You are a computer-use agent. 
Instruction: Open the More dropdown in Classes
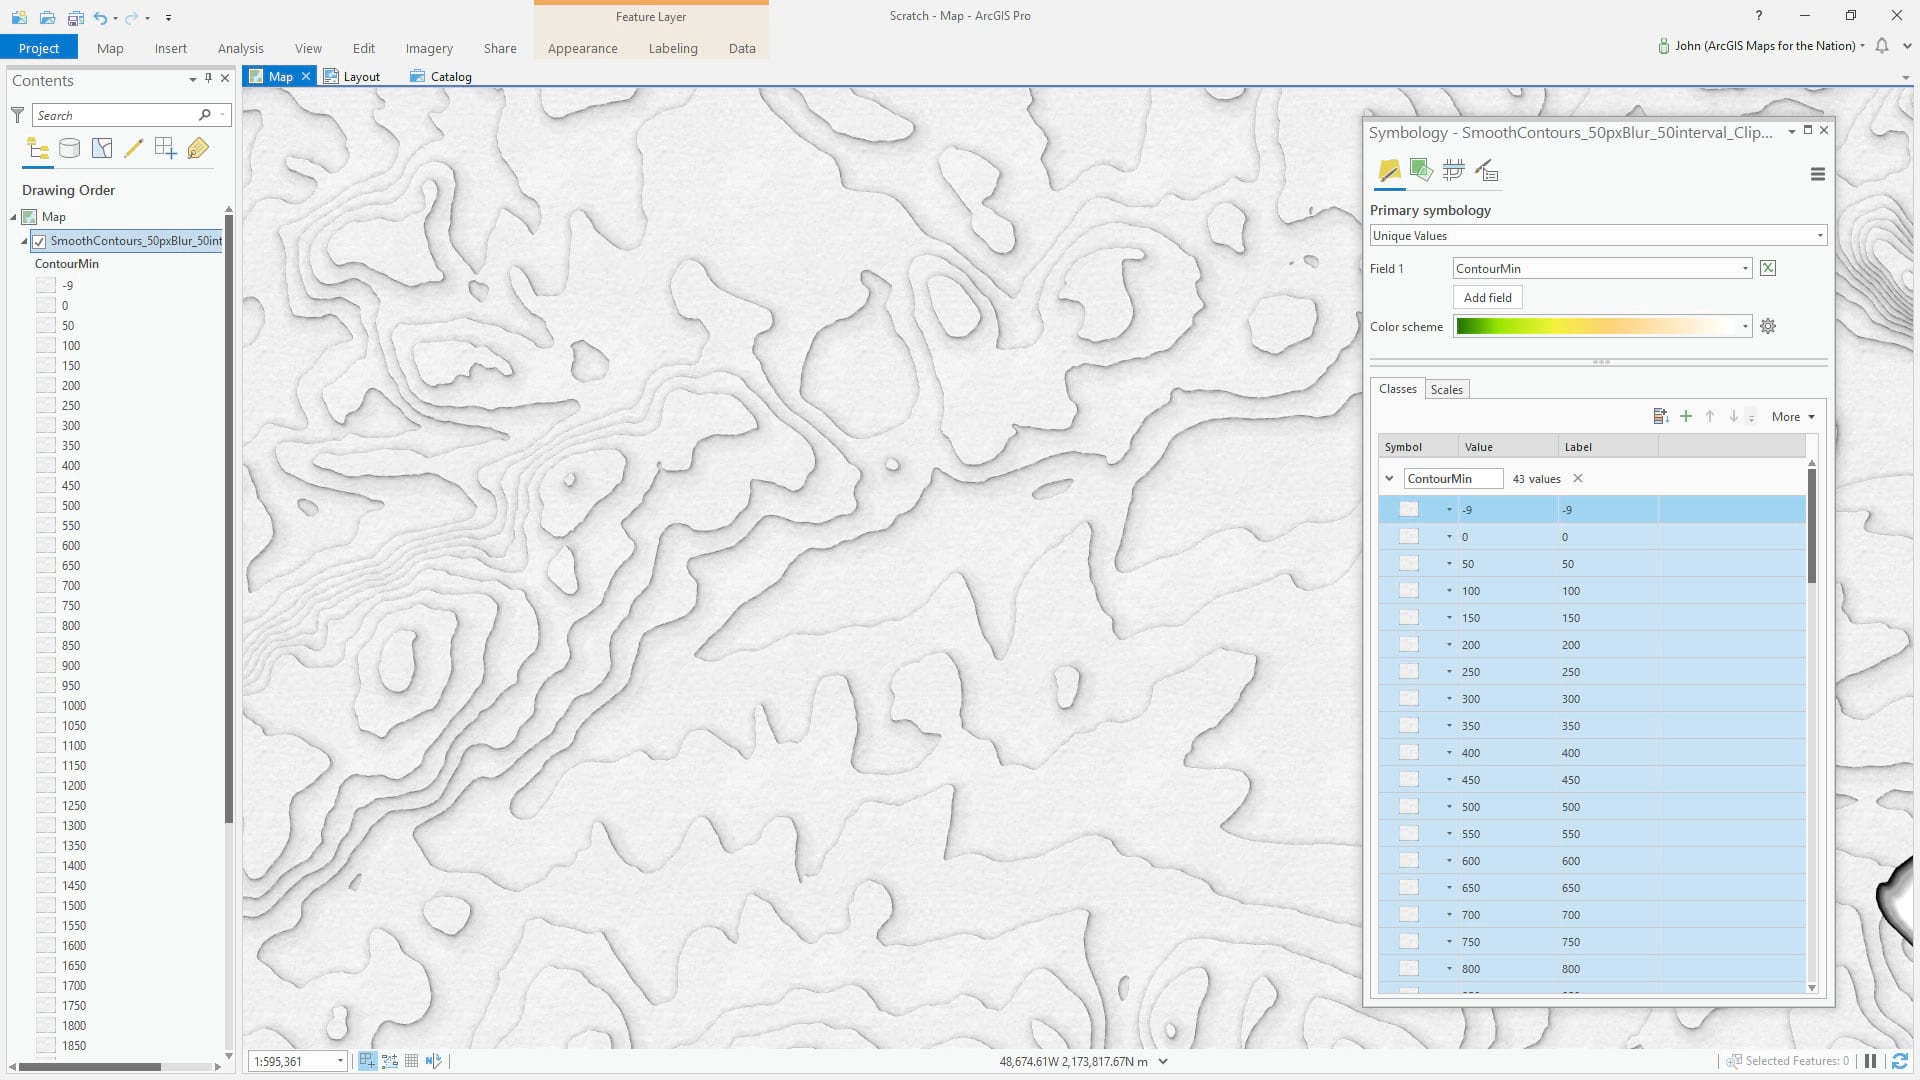coord(1792,417)
